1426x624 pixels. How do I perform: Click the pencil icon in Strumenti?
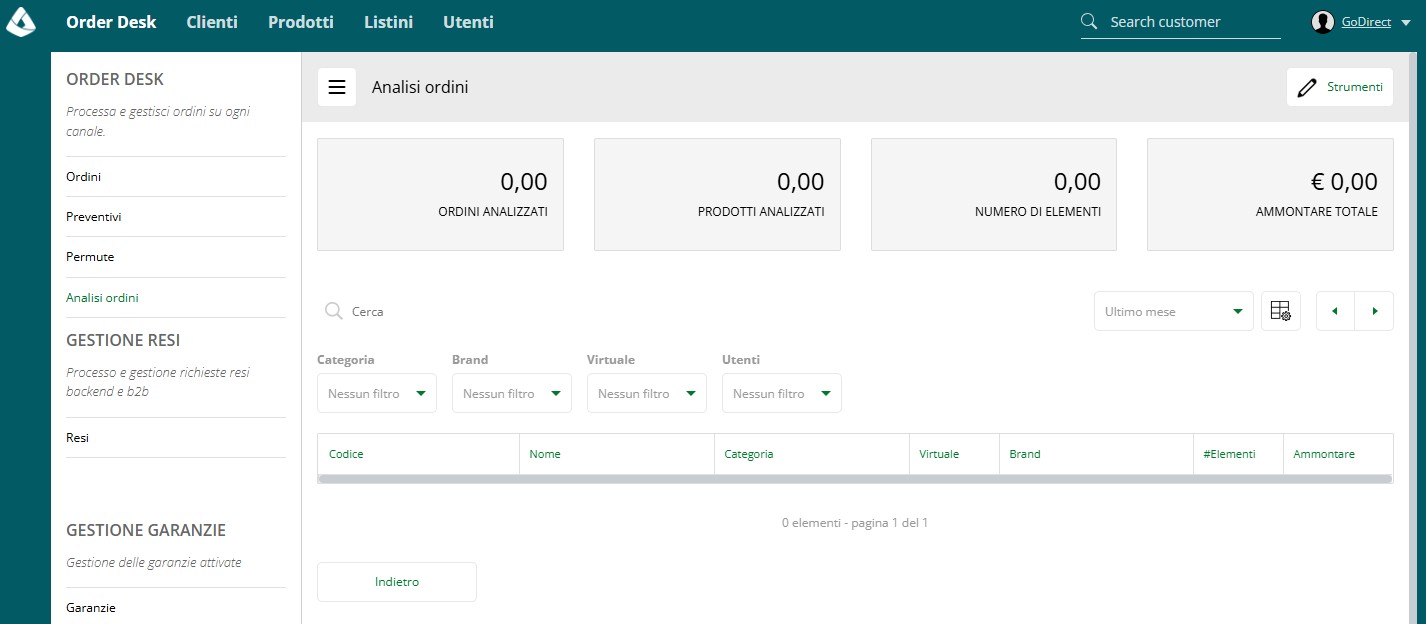(x=1307, y=87)
